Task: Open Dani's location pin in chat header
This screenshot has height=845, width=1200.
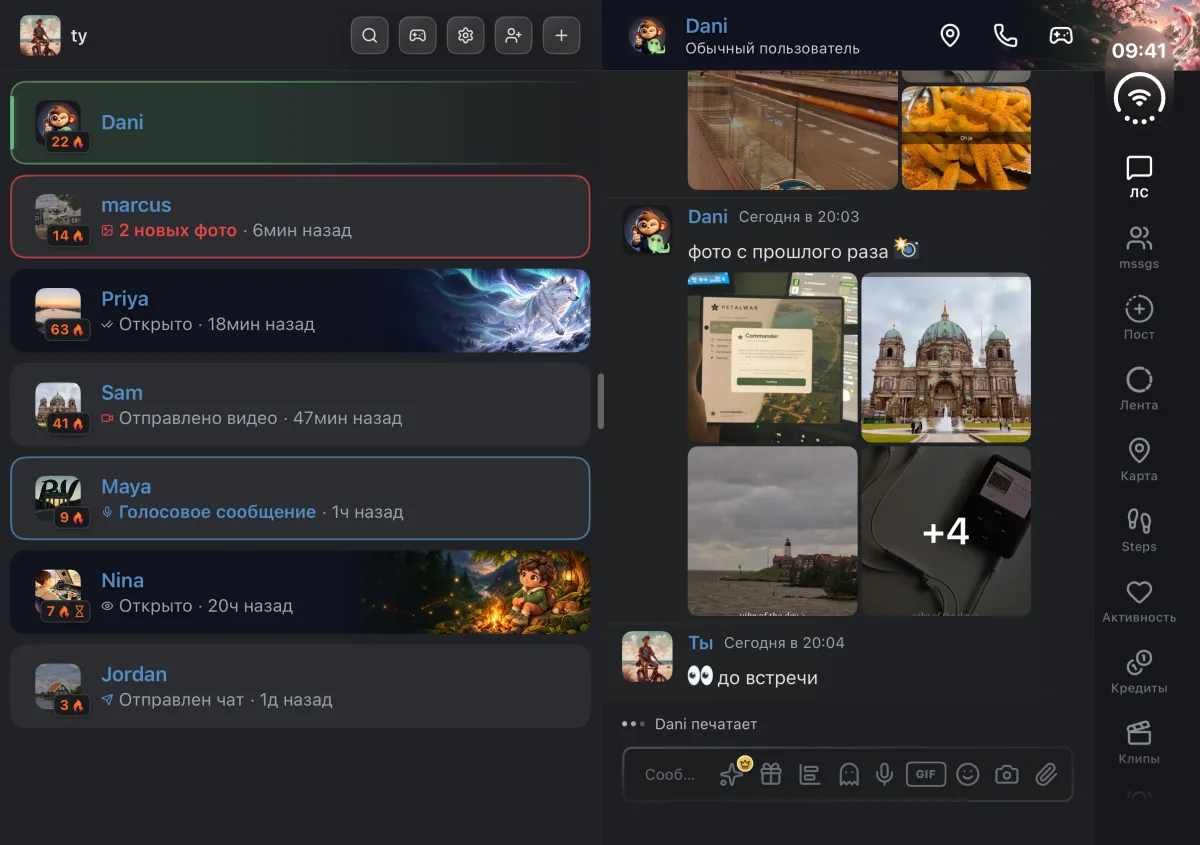Action: (x=950, y=36)
